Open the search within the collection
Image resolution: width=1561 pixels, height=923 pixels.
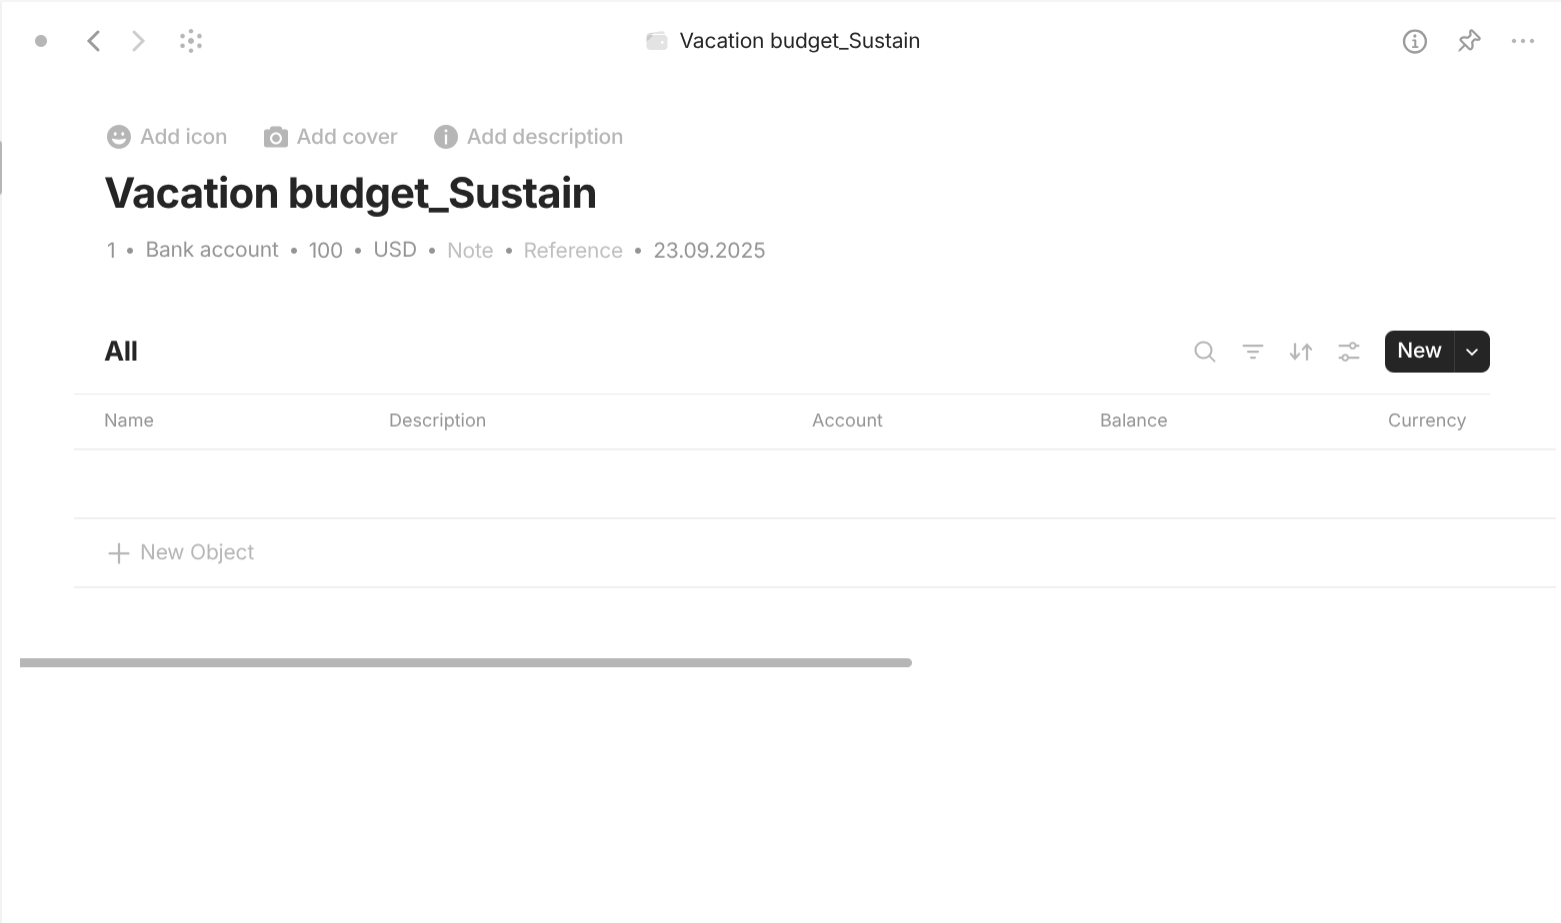pos(1204,352)
